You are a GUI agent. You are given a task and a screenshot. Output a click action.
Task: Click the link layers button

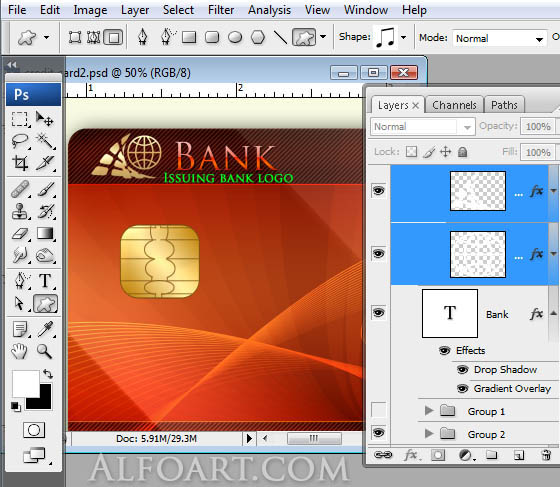[x=383, y=455]
